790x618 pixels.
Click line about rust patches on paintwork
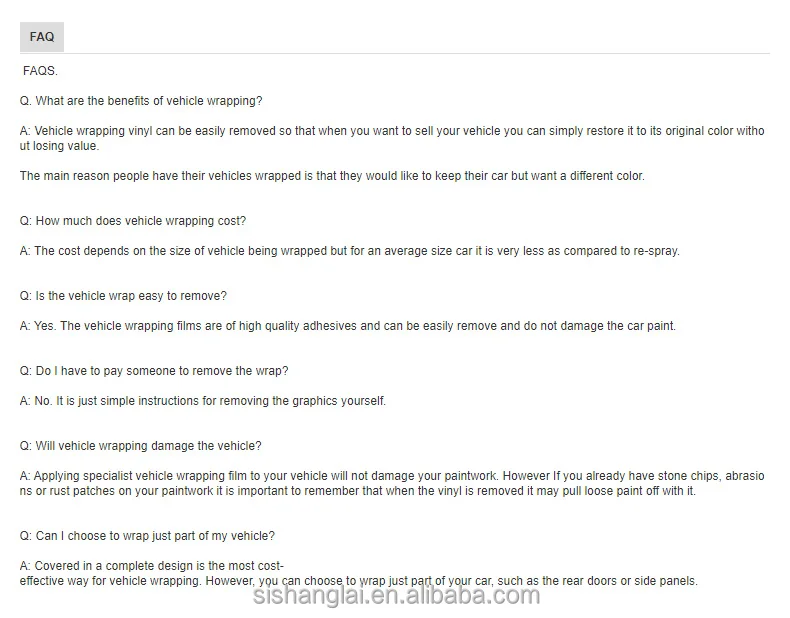[358, 491]
